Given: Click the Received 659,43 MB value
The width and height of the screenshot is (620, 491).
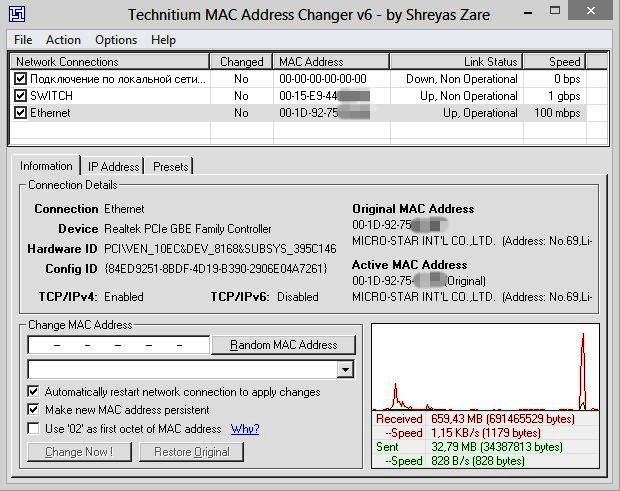Looking at the screenshot, I should click(x=503, y=419).
